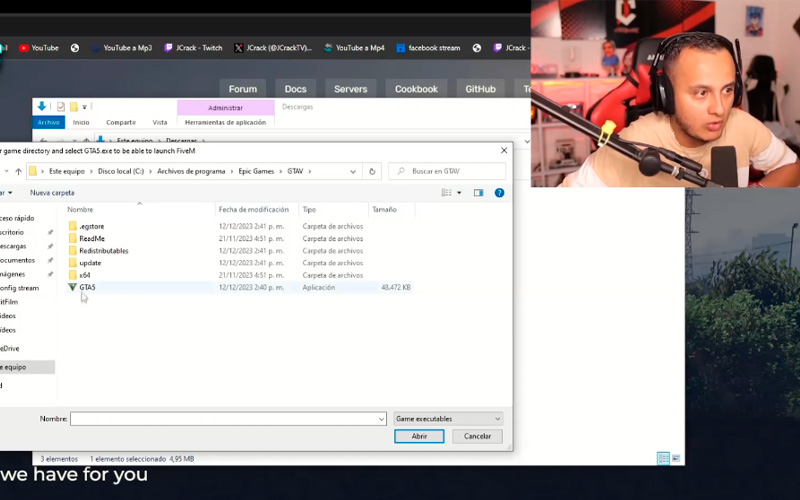The height and width of the screenshot is (500, 800).
Task: Toggle the preview pane icon
Action: coord(478,193)
